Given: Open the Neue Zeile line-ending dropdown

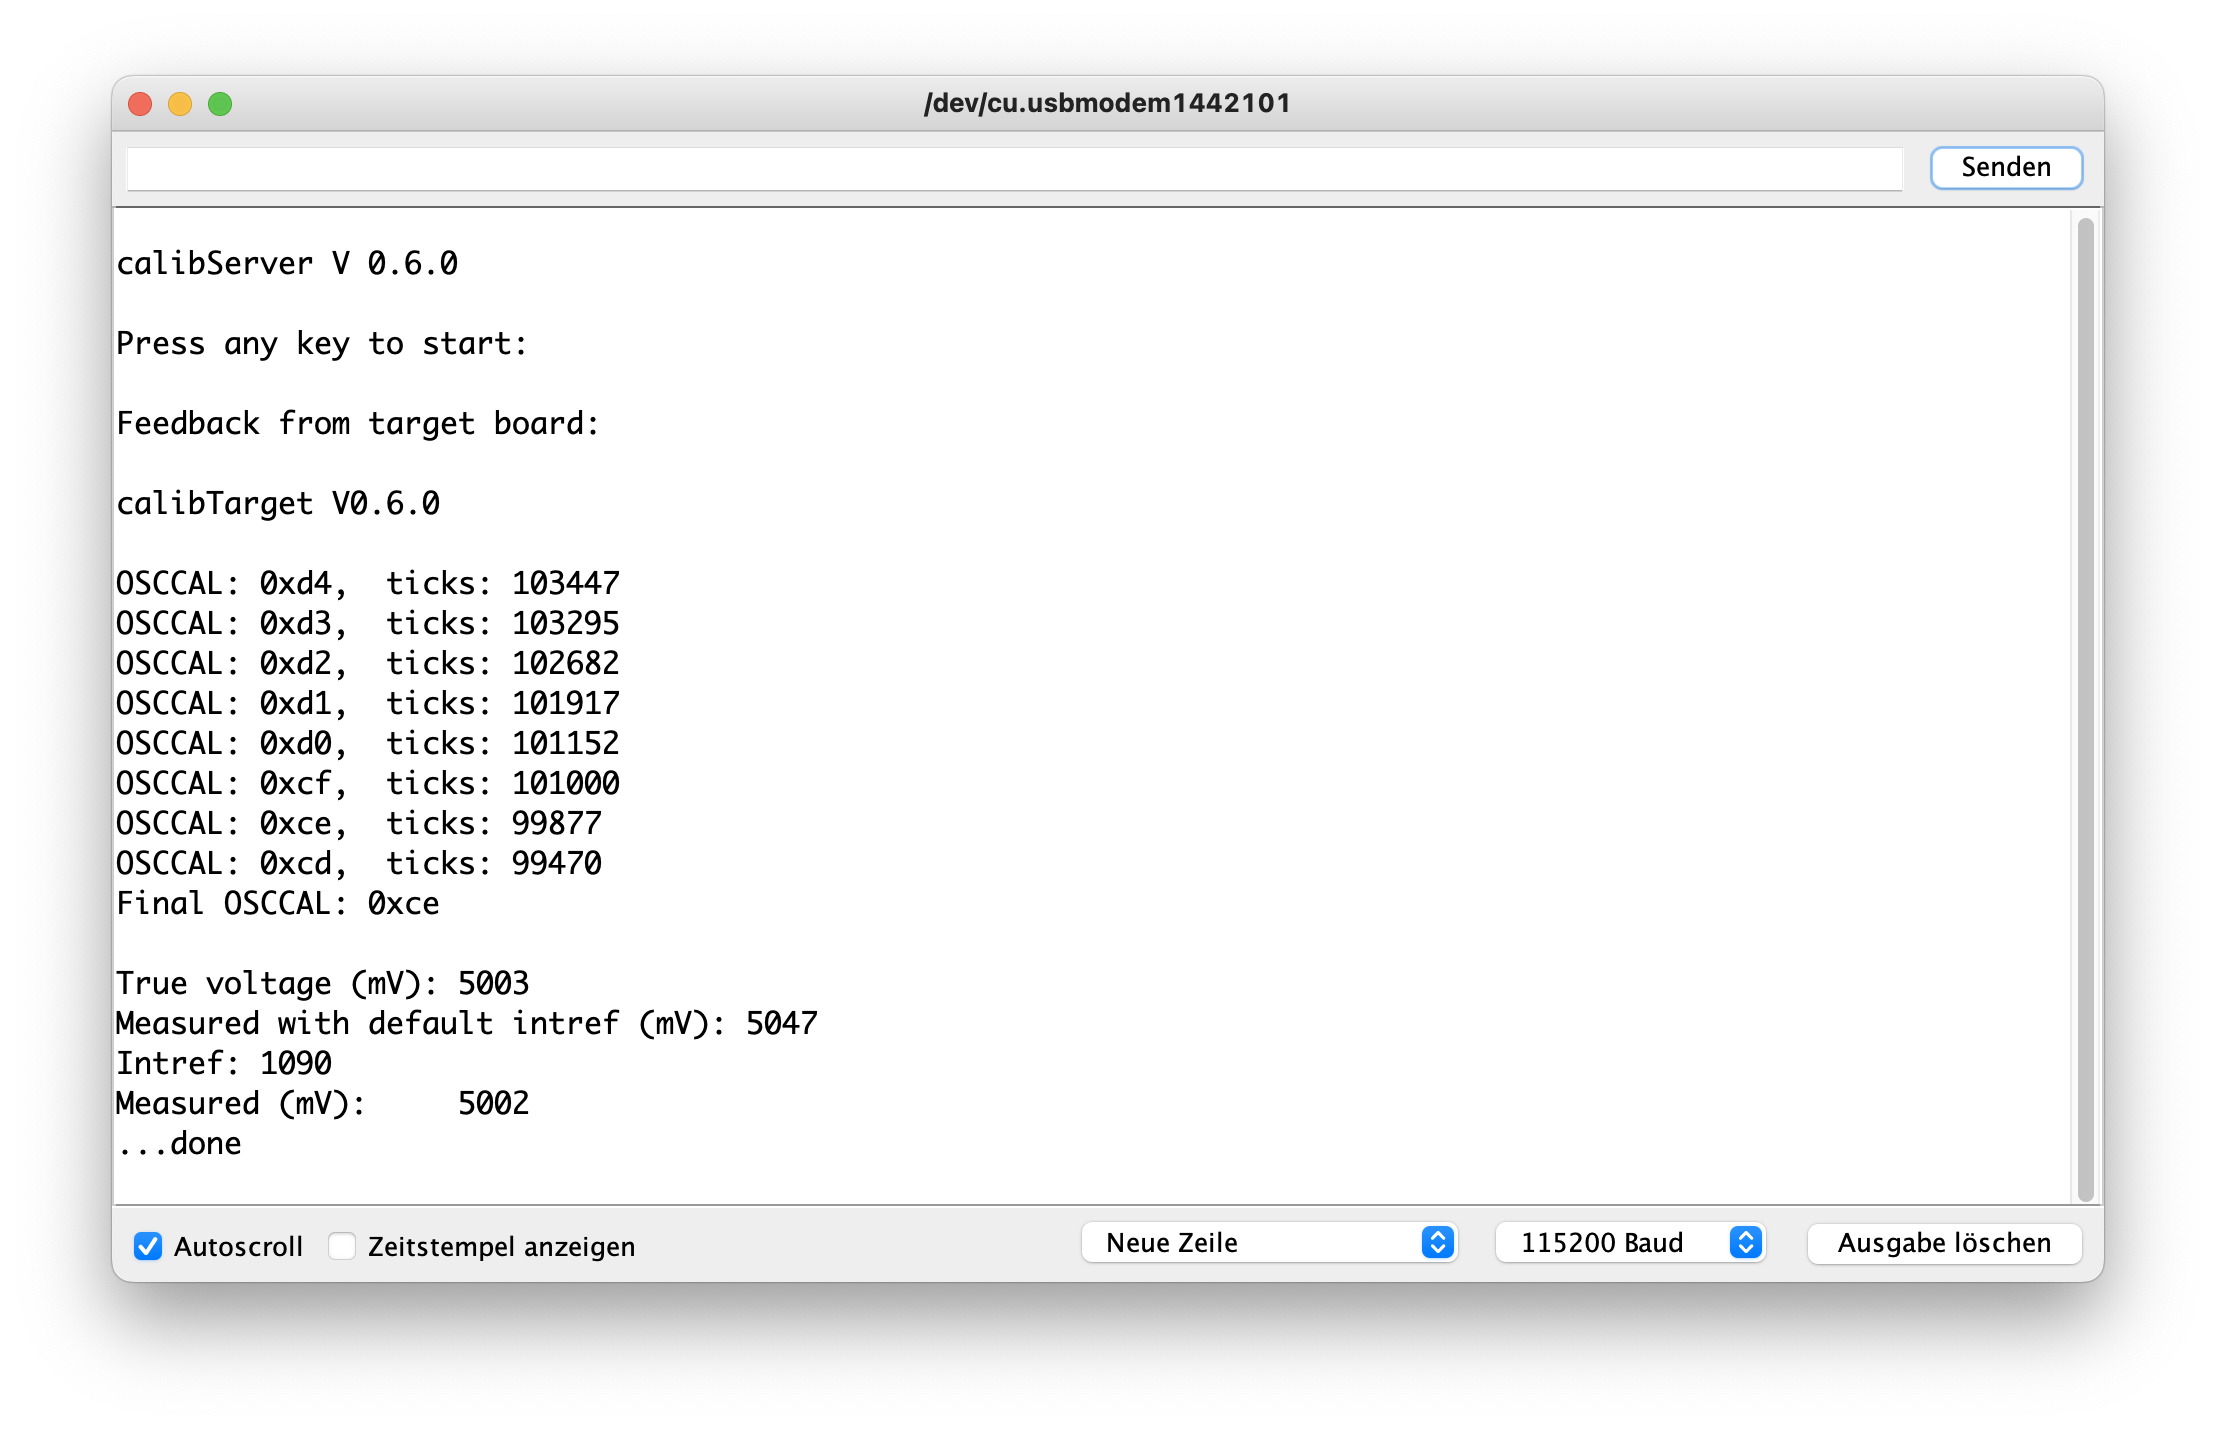Looking at the screenshot, I should coord(1268,1243).
